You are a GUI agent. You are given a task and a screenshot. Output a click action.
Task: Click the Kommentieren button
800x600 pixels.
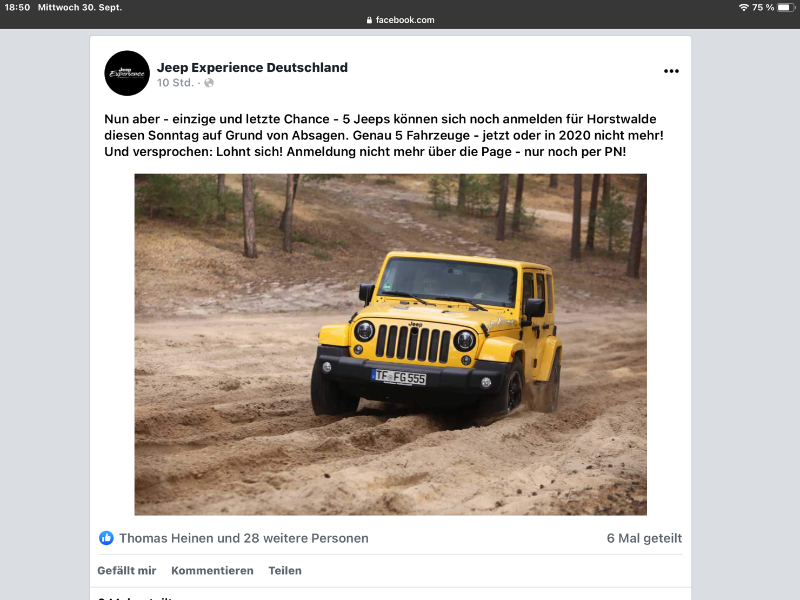click(212, 570)
